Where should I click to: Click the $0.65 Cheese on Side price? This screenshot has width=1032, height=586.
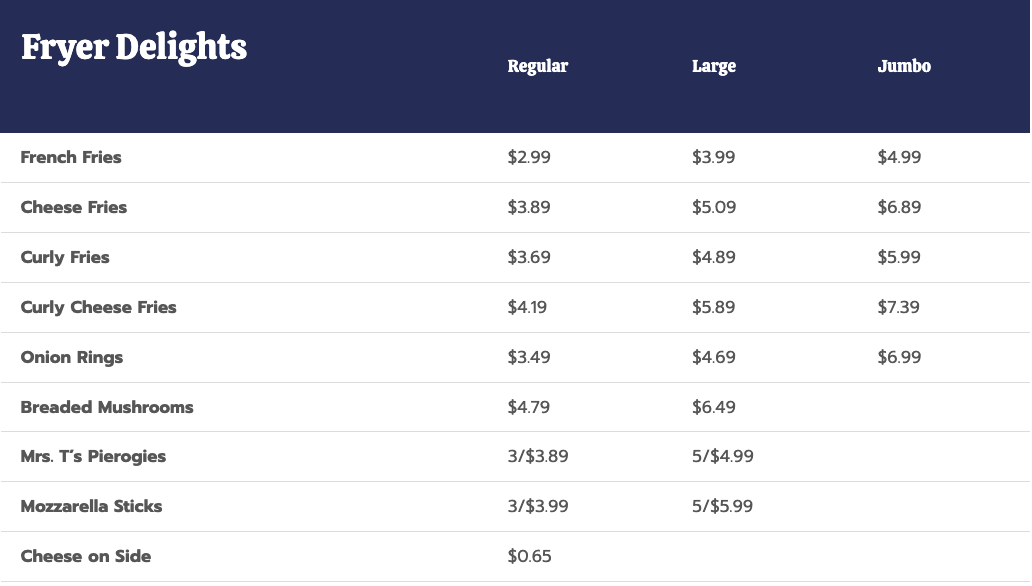529,556
